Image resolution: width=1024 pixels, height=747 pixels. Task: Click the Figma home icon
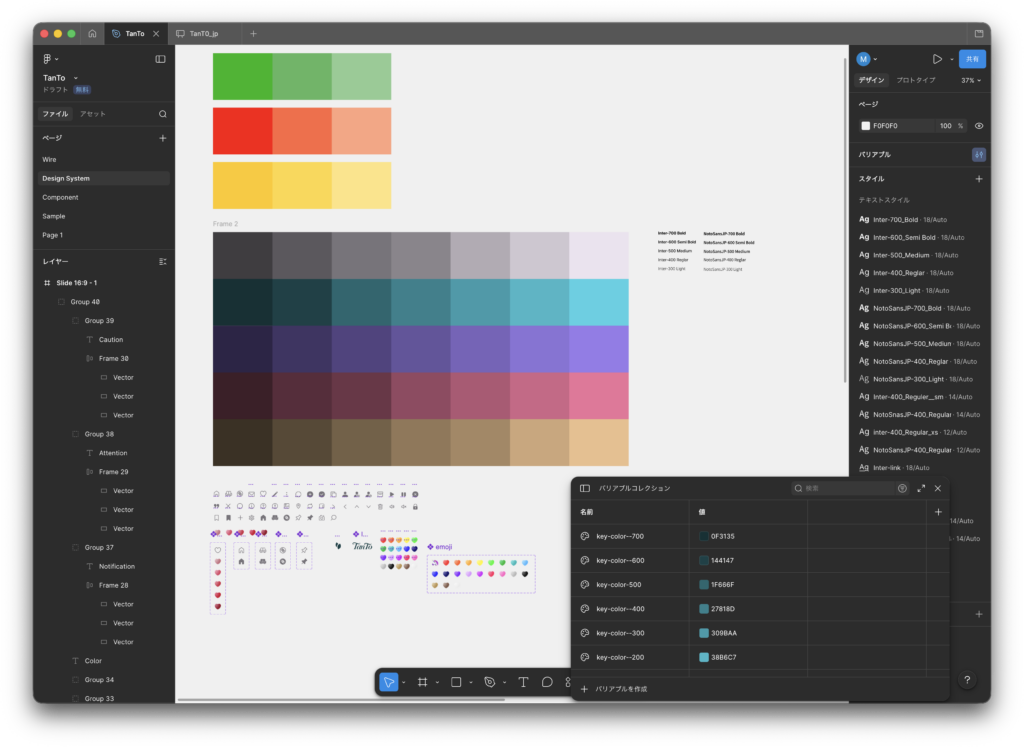tap(92, 33)
